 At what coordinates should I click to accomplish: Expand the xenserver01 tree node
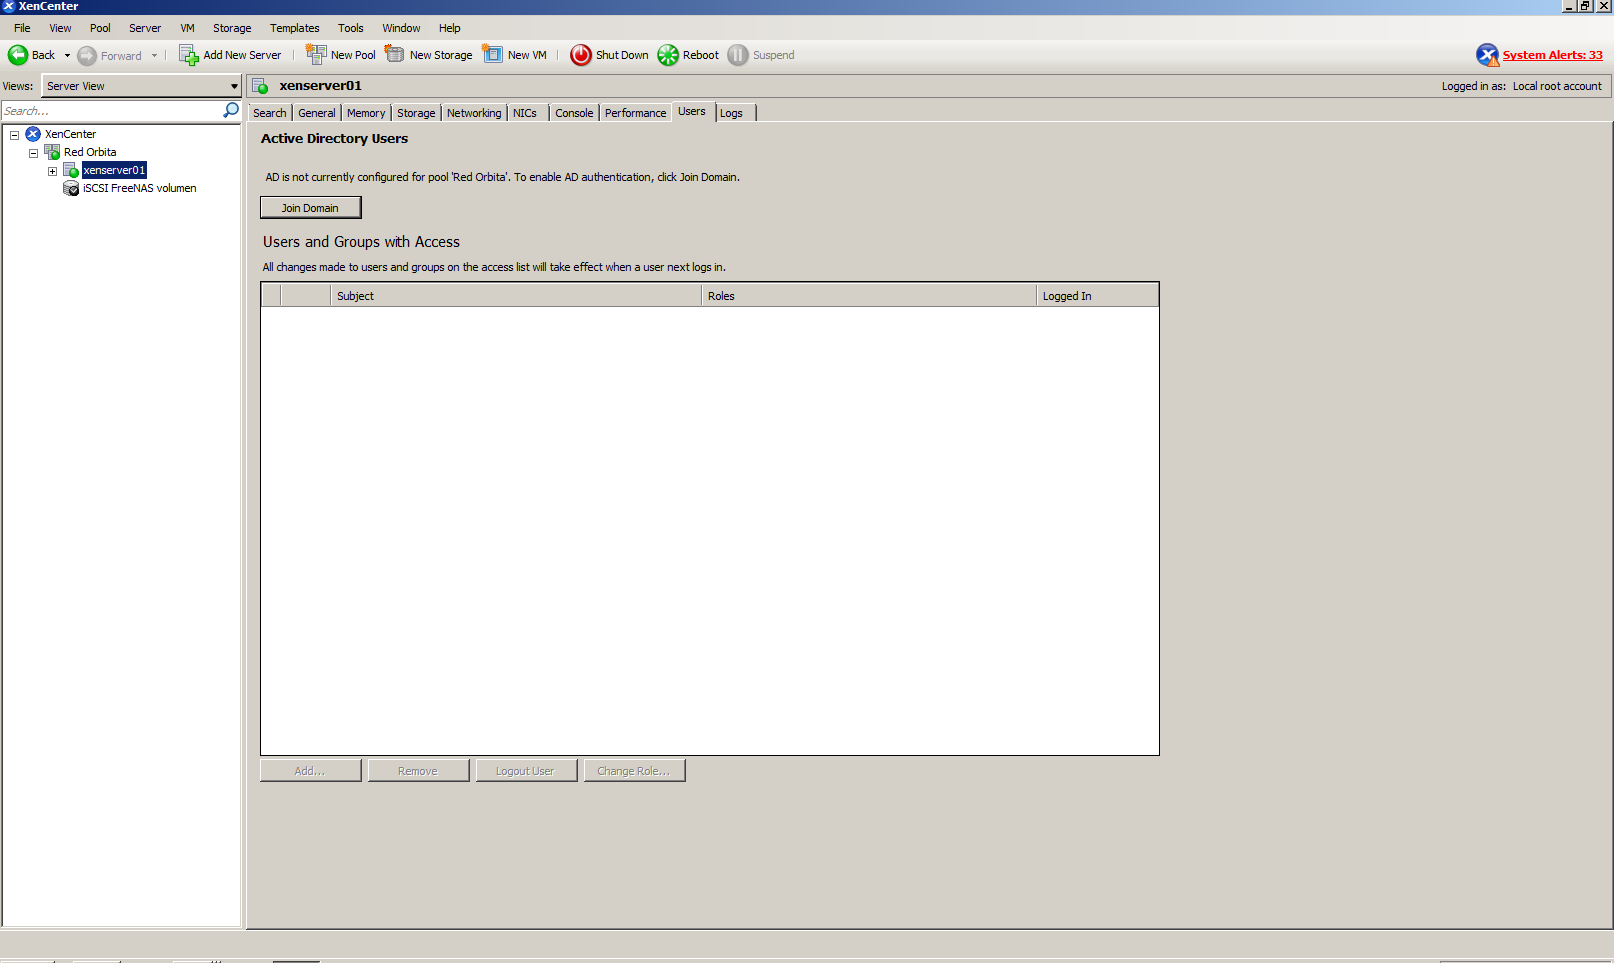pyautogui.click(x=52, y=170)
